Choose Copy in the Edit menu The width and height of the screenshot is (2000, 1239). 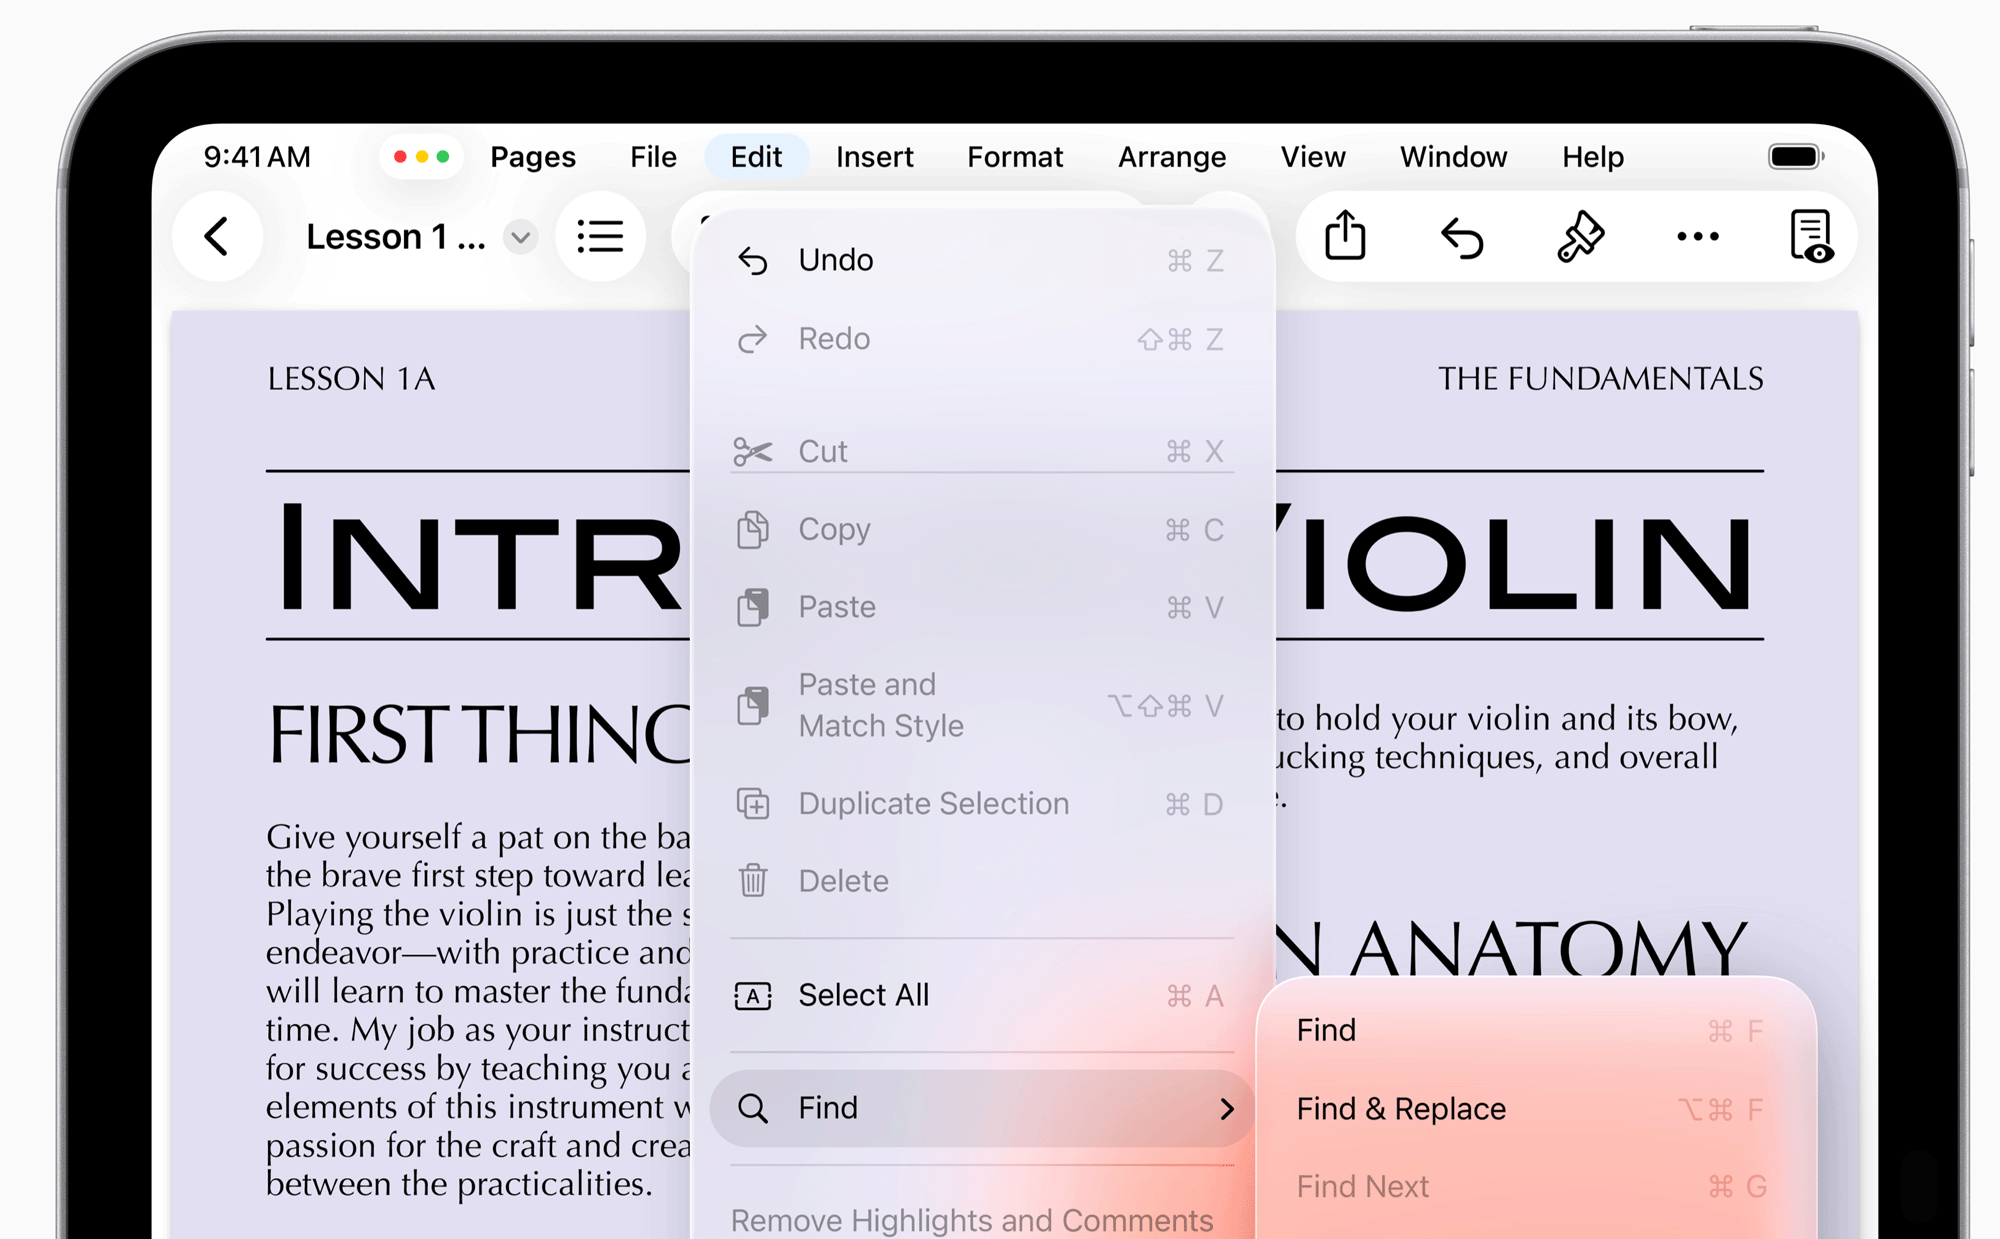click(x=981, y=530)
